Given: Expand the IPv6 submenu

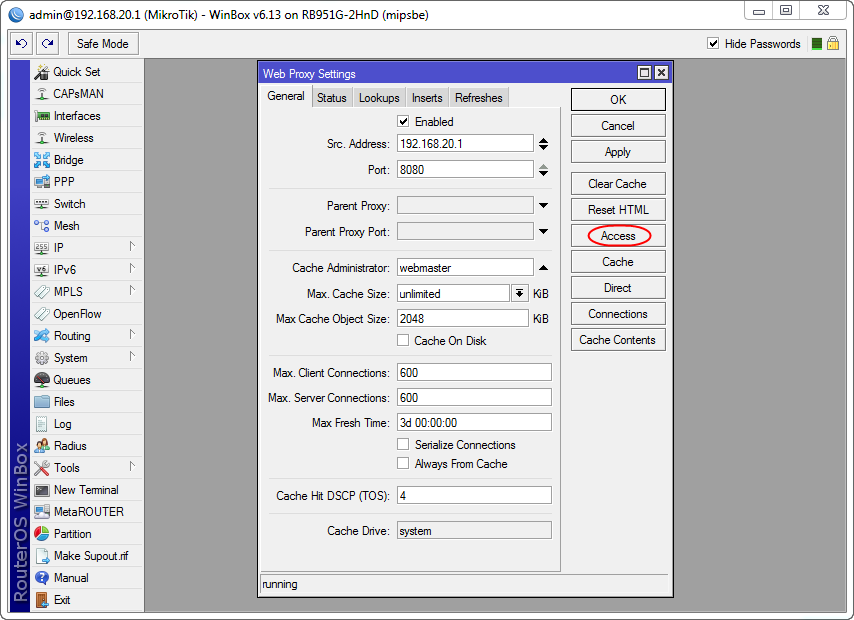Looking at the screenshot, I should pyautogui.click(x=132, y=269).
